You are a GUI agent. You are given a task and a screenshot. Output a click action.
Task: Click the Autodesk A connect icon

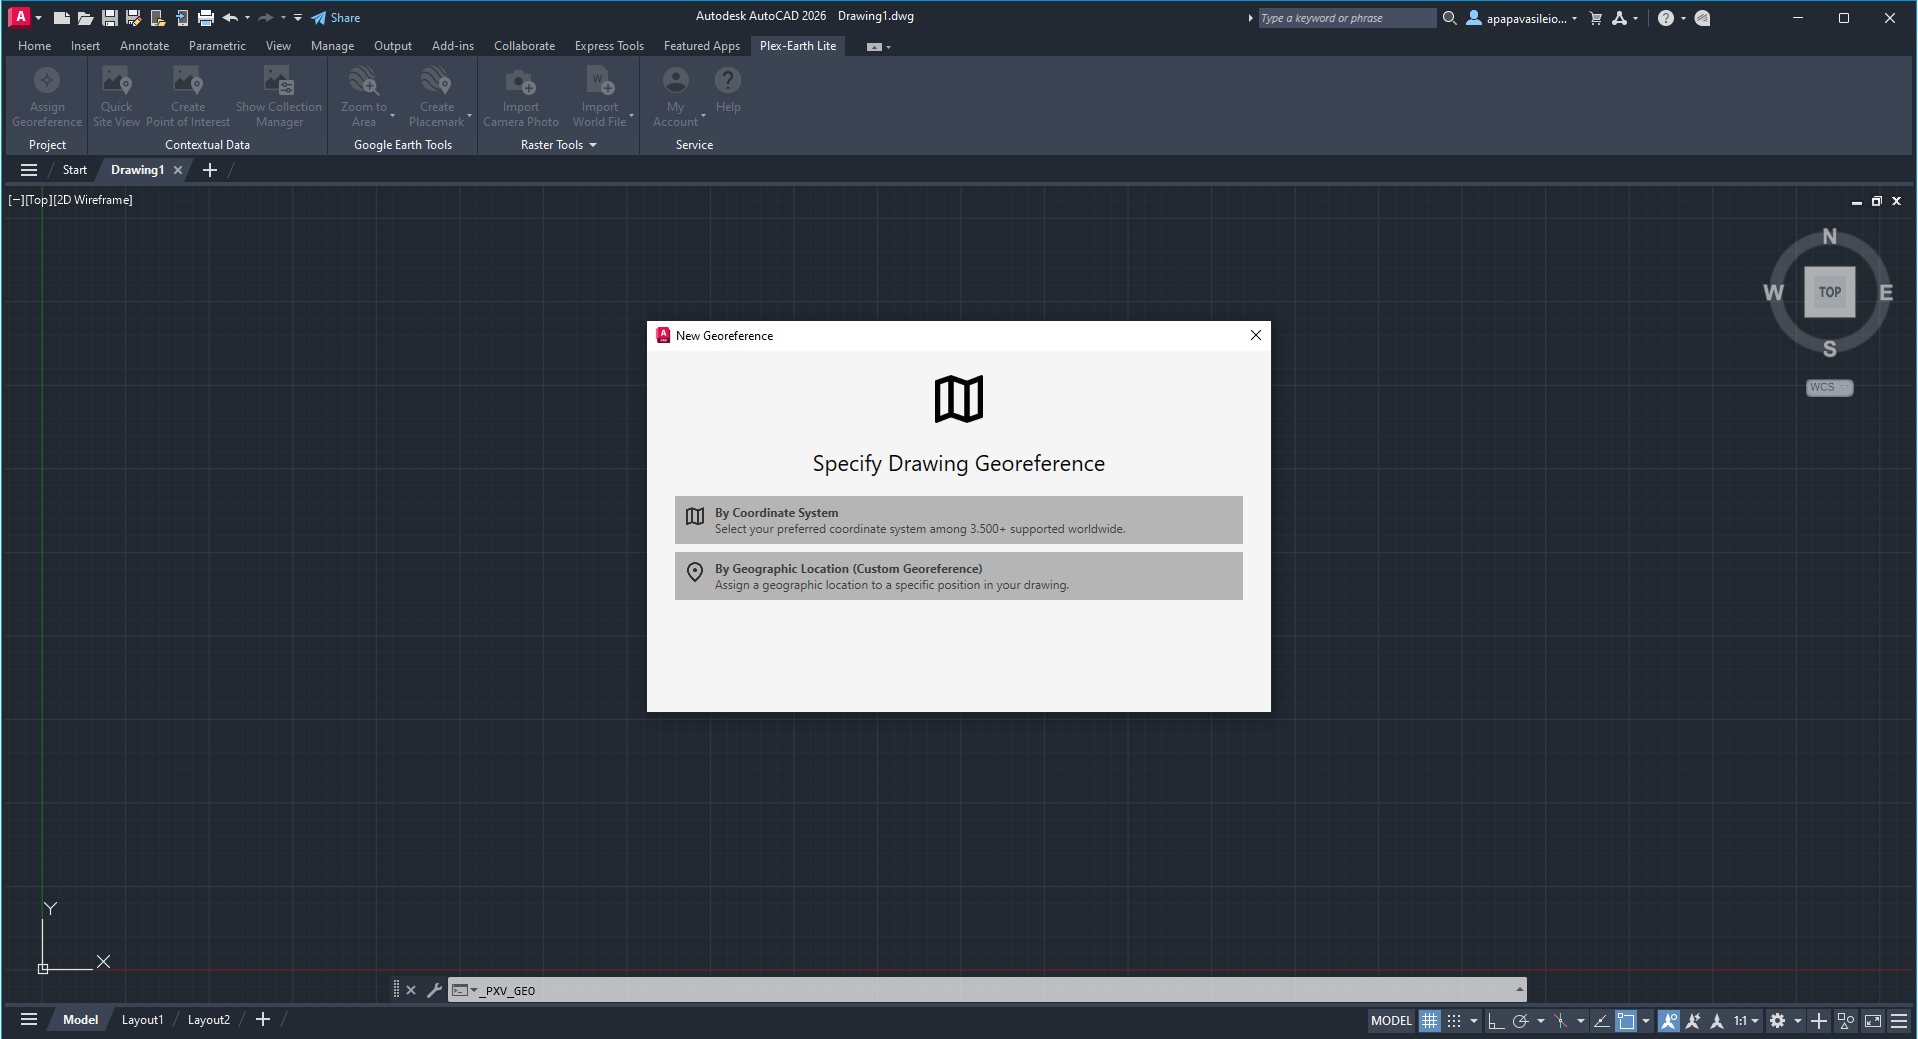click(x=1620, y=18)
